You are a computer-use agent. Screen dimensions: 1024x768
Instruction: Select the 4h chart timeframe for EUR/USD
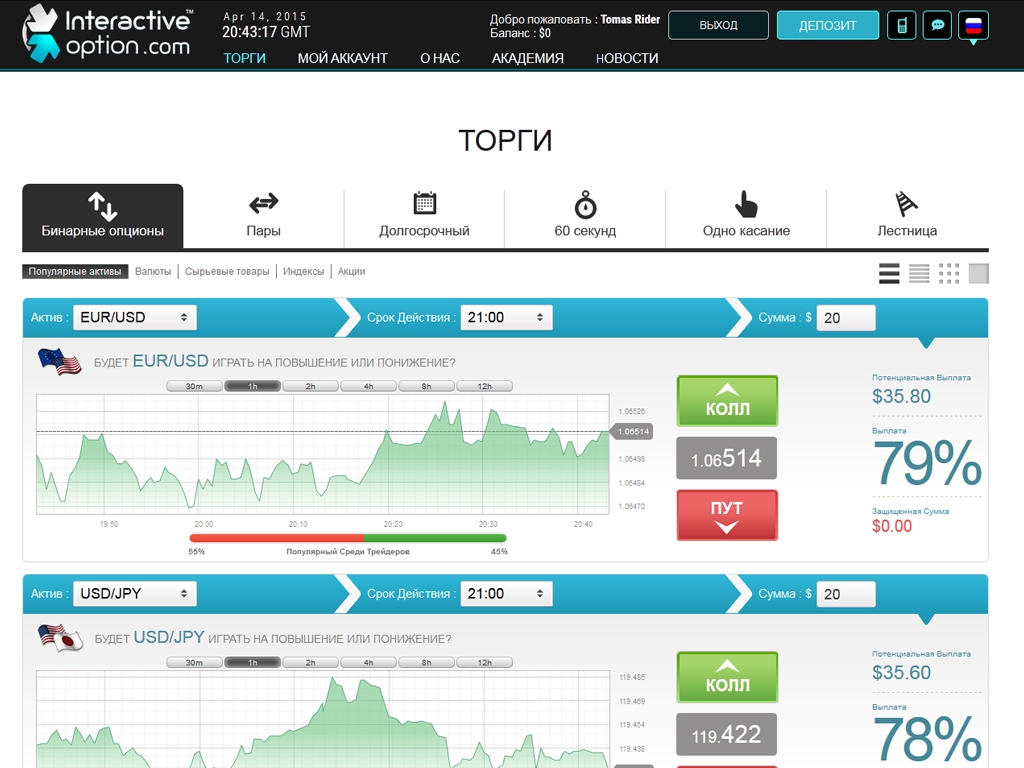coord(368,386)
